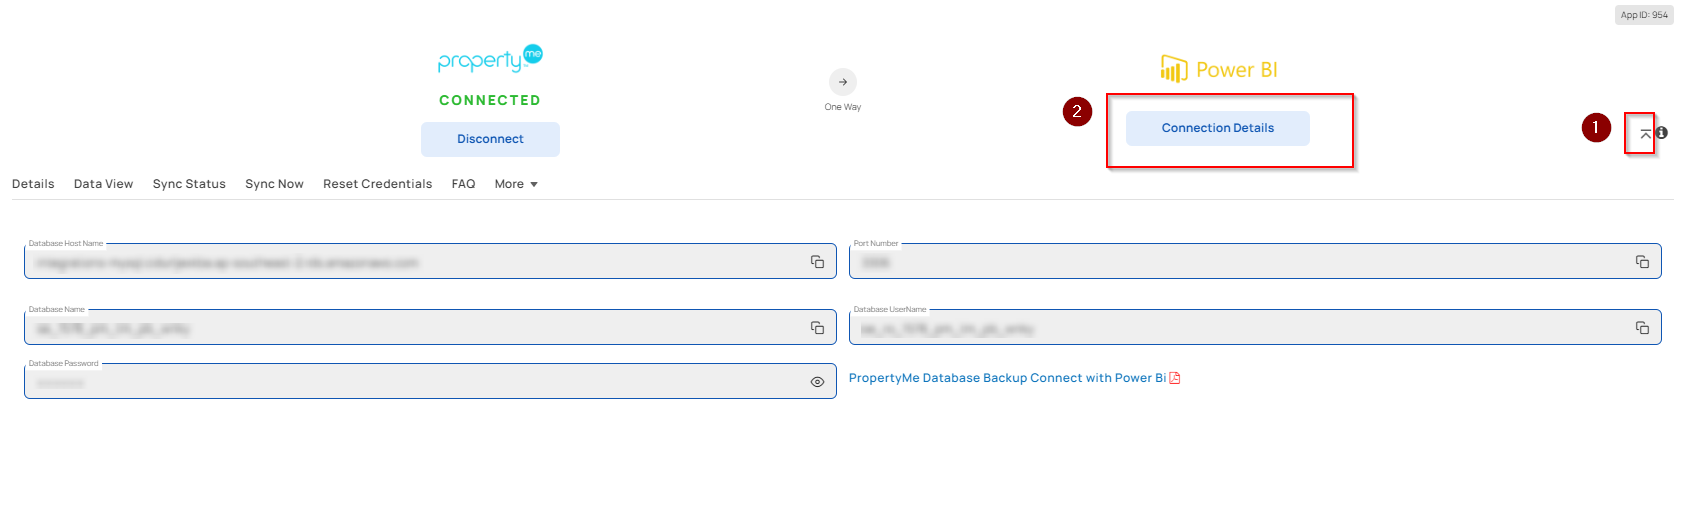Reveal the Database Password with eye icon
This screenshot has width=1692, height=518.
[x=817, y=382]
